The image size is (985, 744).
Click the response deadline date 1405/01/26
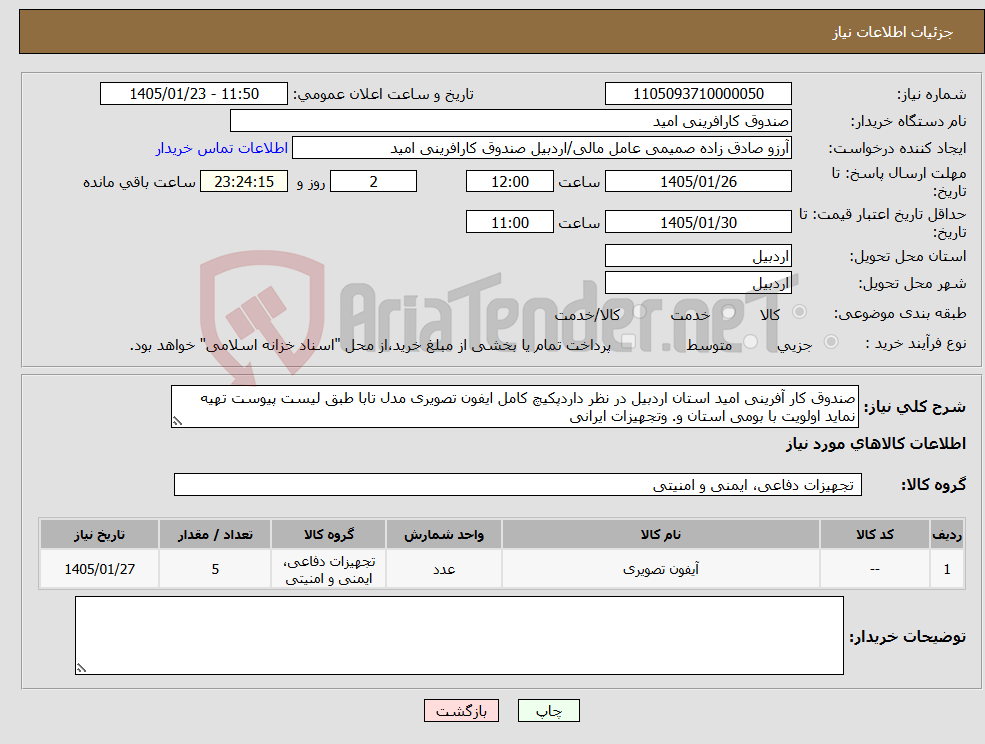[698, 182]
